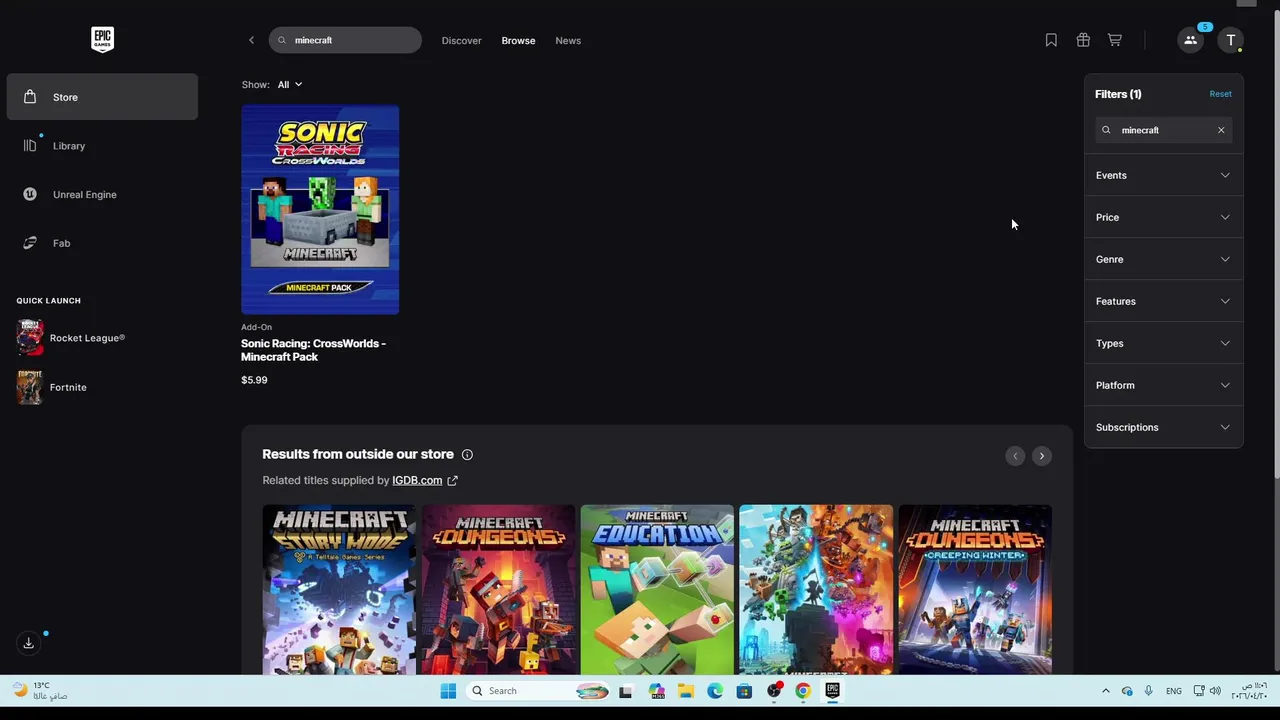Click the microphone tray icon

1148,691
